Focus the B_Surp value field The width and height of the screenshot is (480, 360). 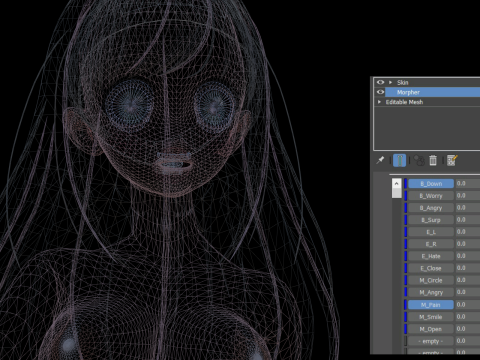468,220
